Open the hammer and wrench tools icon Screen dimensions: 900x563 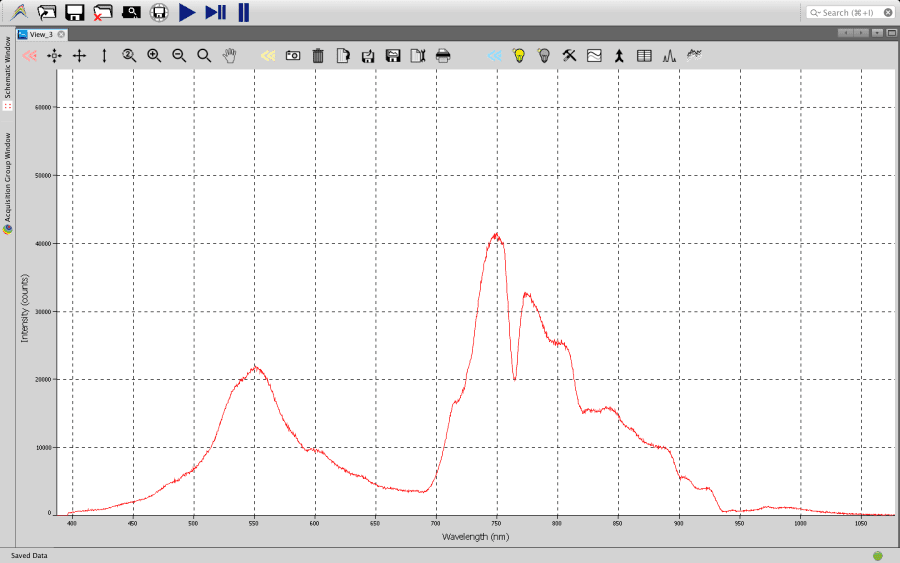pyautogui.click(x=569, y=56)
